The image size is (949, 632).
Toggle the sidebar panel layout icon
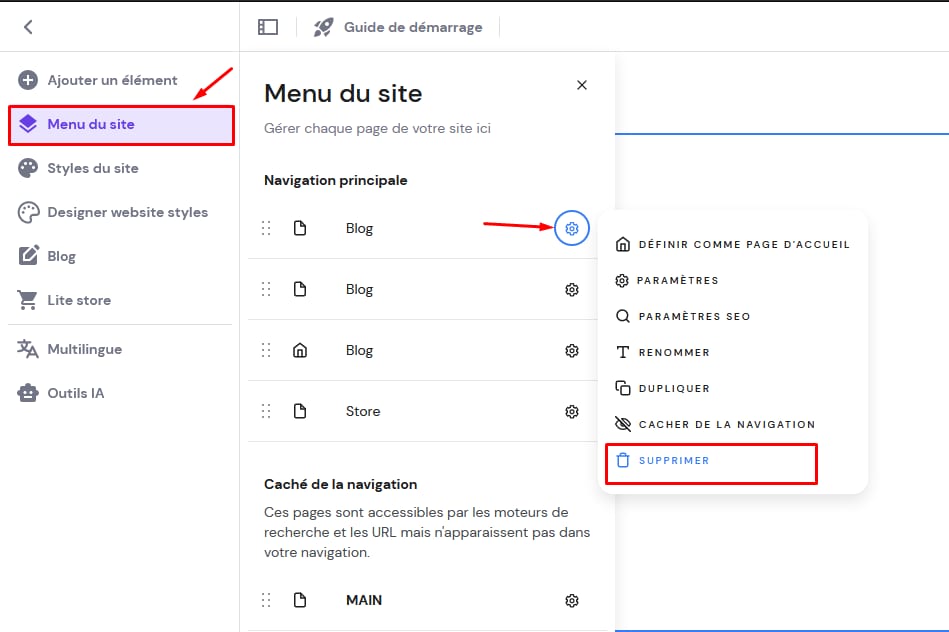click(x=268, y=27)
